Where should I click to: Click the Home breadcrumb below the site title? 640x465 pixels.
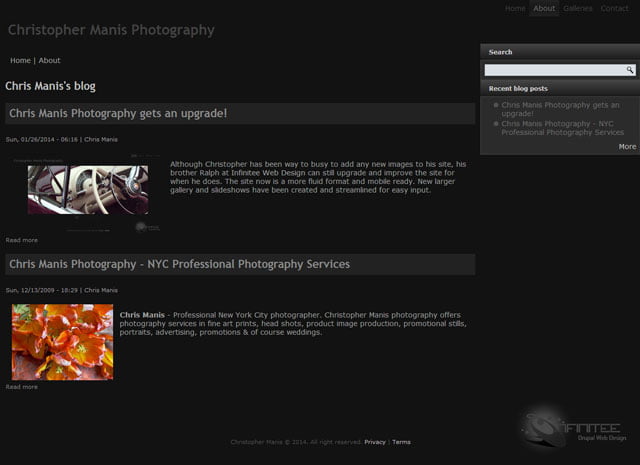click(x=20, y=61)
